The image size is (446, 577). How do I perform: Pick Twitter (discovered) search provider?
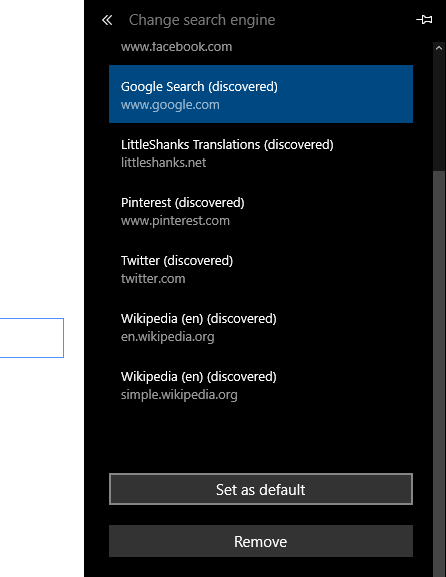pos(261,268)
